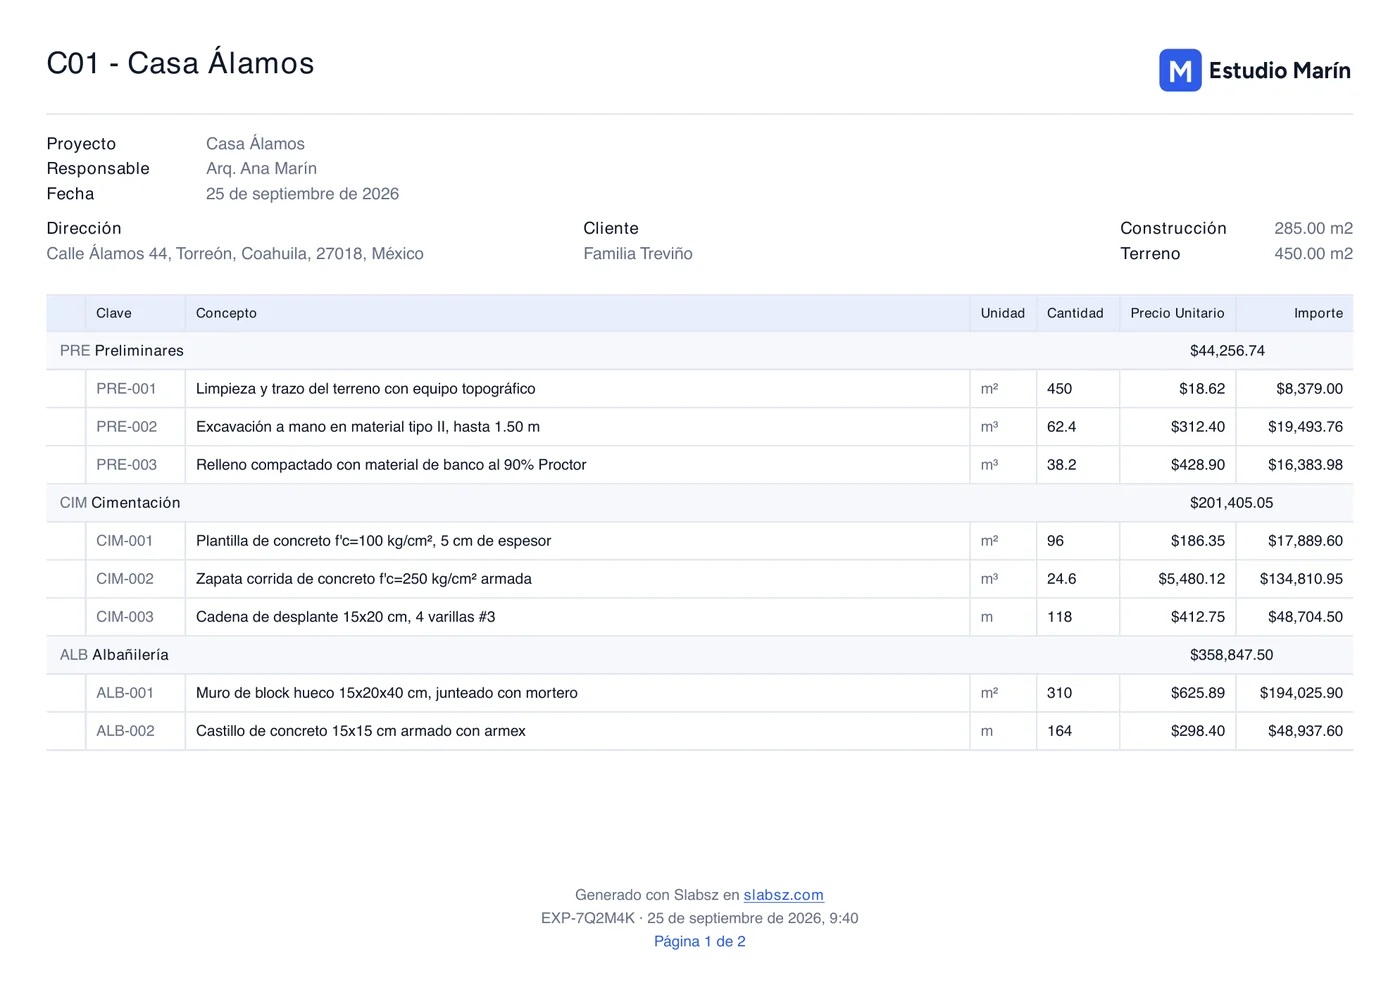Image resolution: width=1400 pixels, height=990 pixels.
Task: Click importe $134,810.95
Action: 1301,579
